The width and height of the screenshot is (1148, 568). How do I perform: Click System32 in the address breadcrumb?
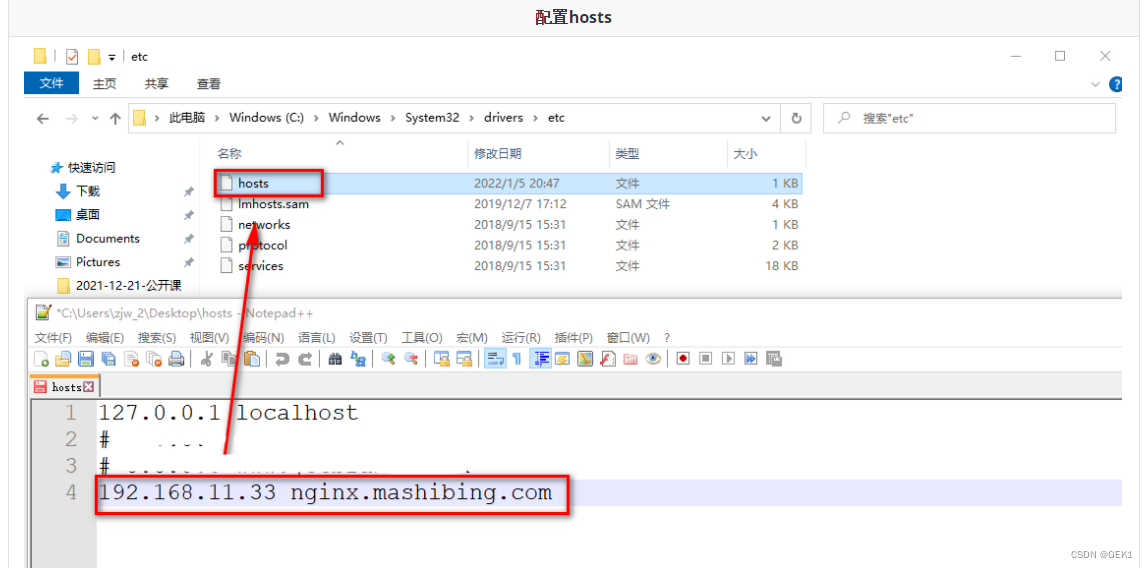(432, 118)
